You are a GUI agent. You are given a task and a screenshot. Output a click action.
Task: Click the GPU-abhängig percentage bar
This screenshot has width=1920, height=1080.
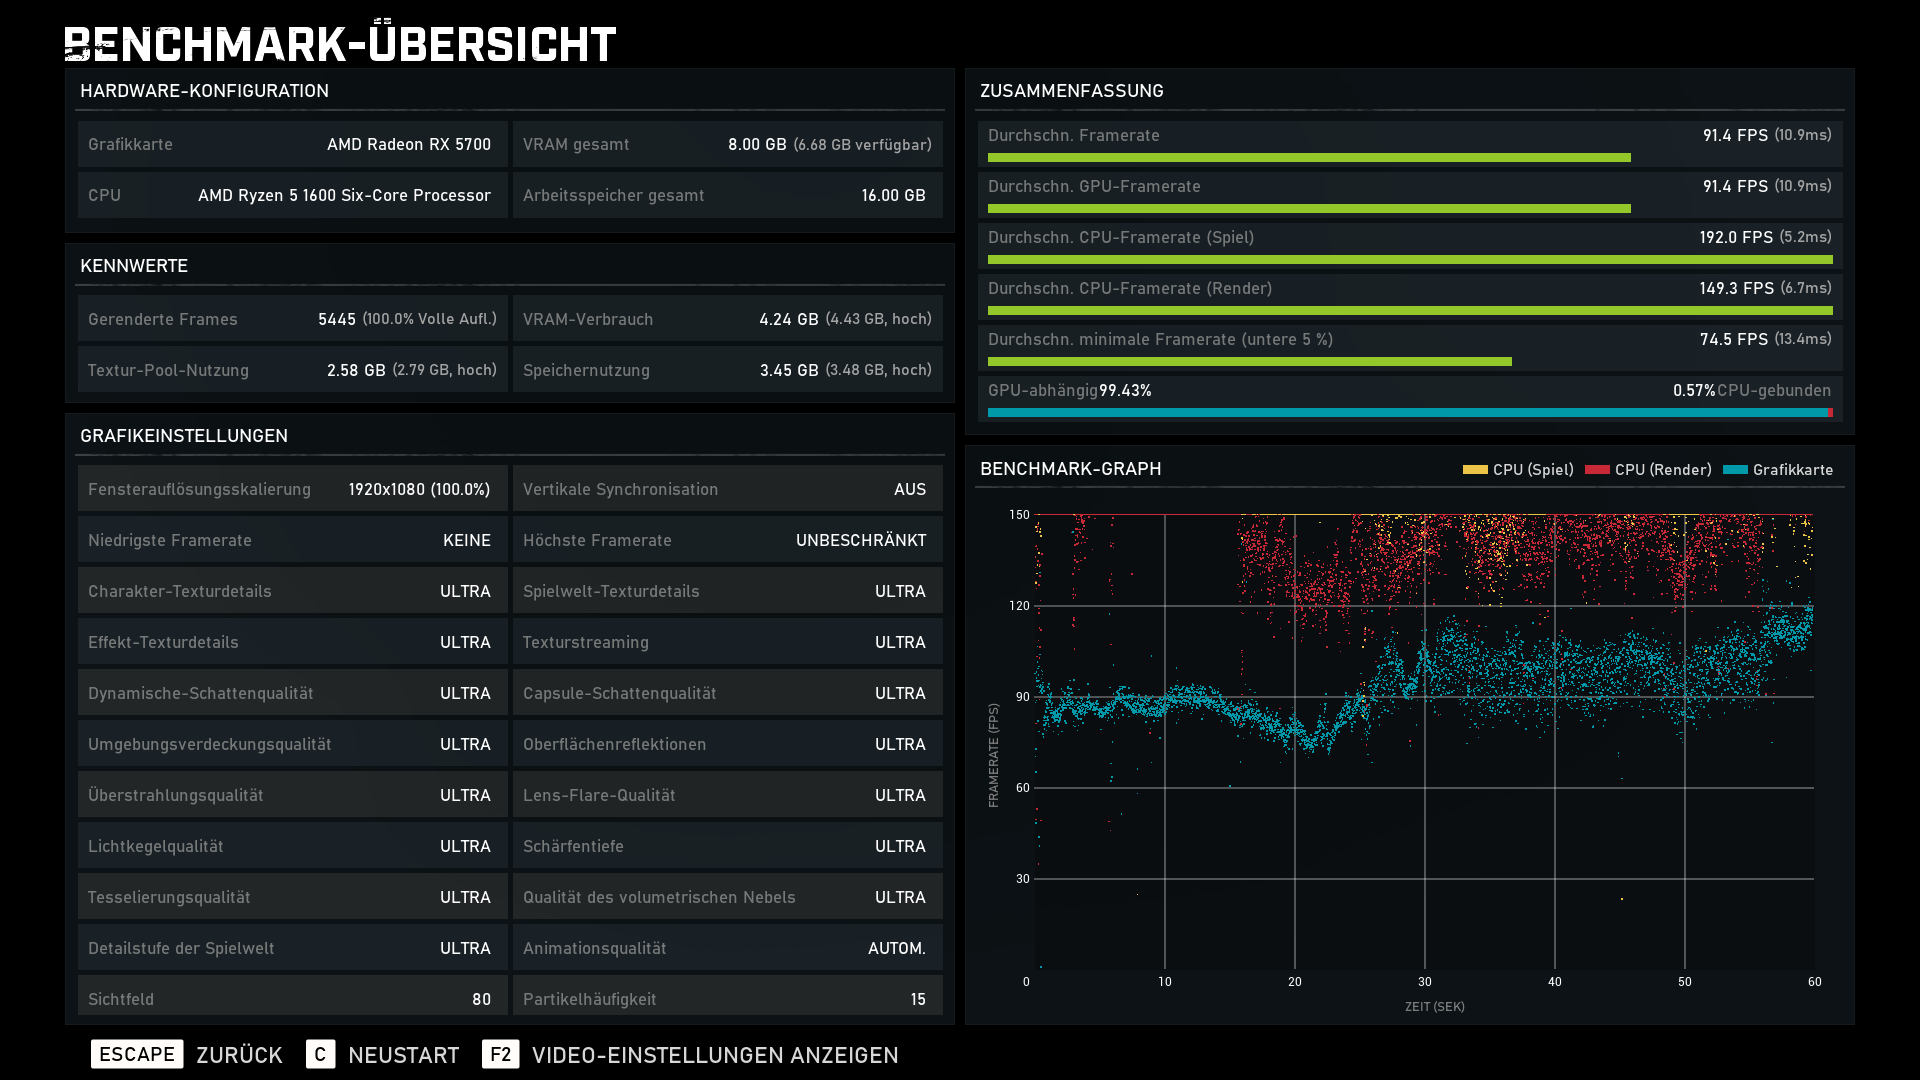tap(1408, 412)
